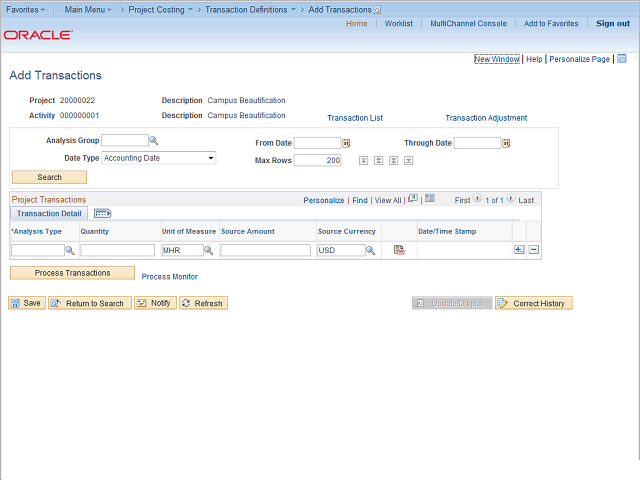Click the Return to Search button
640x480 pixels.
[90, 303]
